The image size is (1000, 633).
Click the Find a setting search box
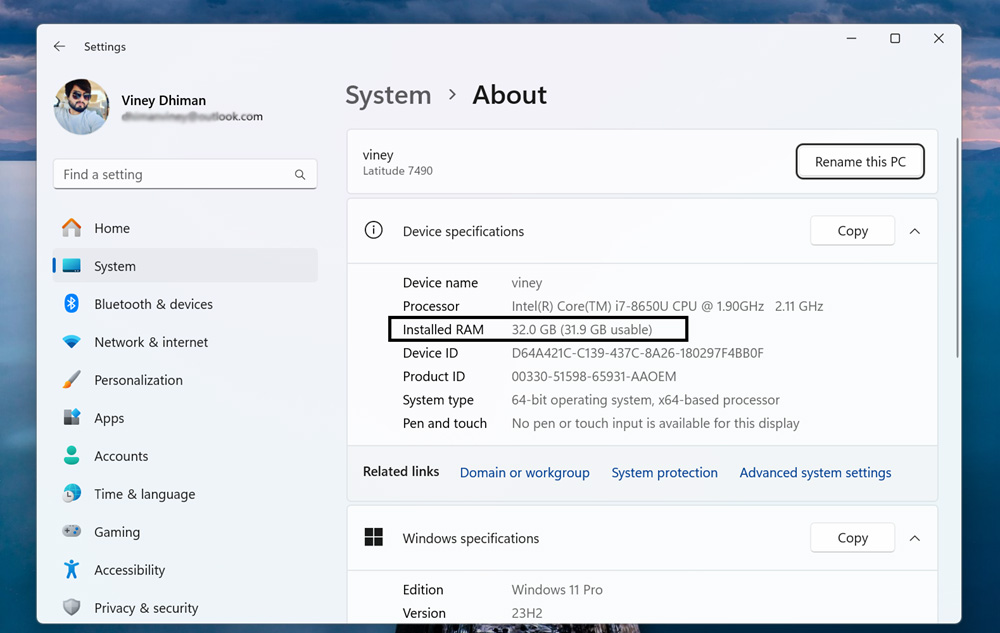tap(185, 174)
